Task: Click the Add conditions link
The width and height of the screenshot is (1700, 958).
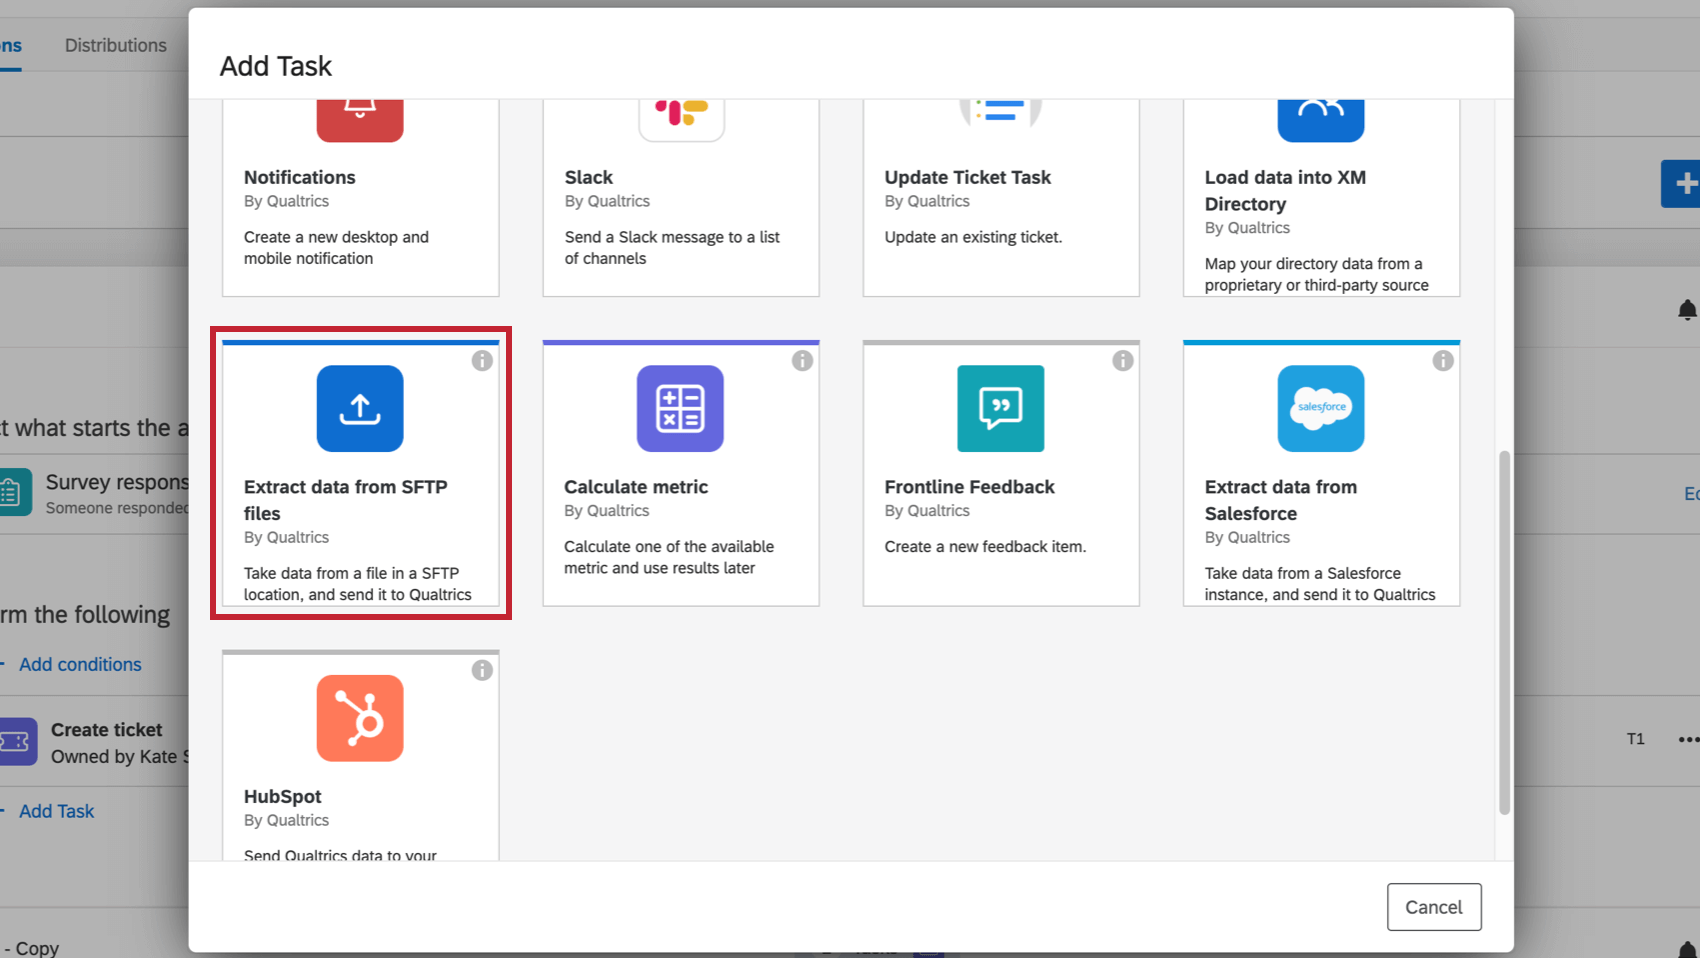Action: tap(80, 664)
